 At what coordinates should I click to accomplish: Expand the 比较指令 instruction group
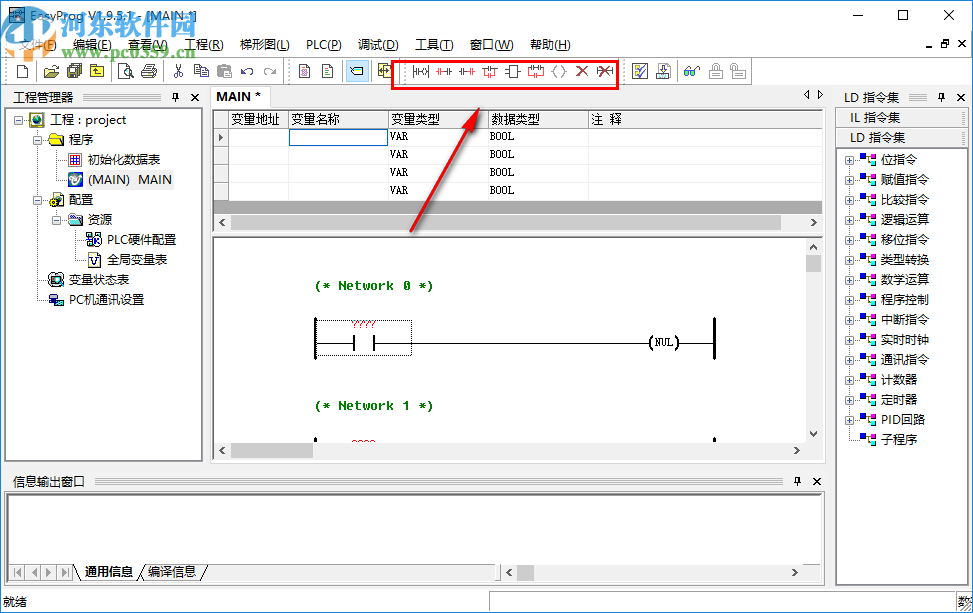(849, 200)
